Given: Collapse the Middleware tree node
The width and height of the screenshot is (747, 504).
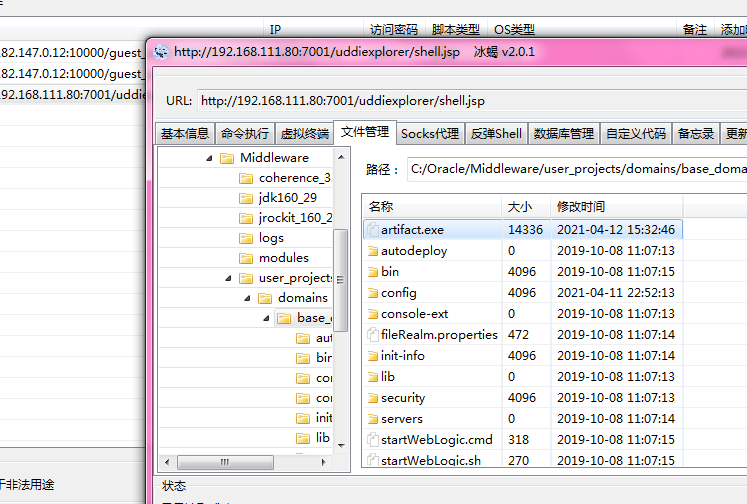Looking at the screenshot, I should point(209,158).
